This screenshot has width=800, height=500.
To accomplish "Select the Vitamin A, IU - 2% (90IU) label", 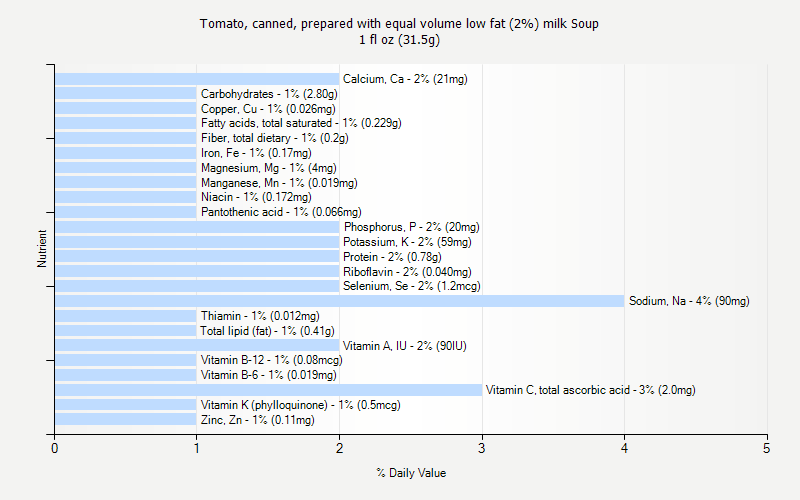I will (405, 346).
